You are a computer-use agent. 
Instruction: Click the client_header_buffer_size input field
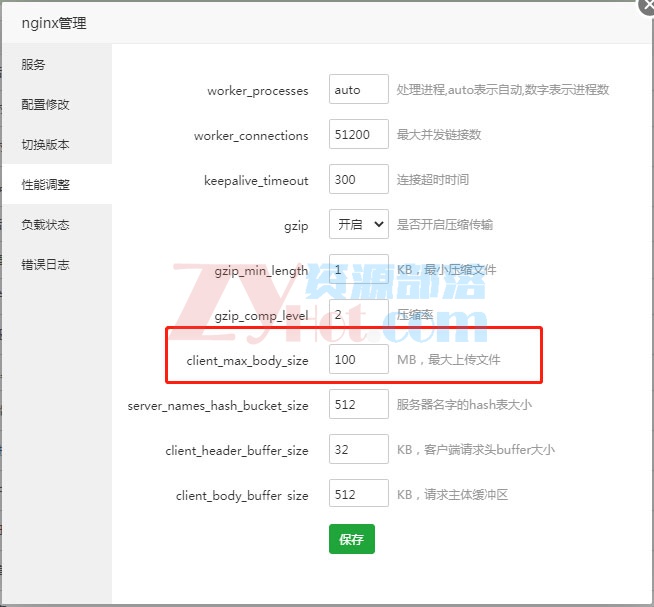tap(359, 449)
